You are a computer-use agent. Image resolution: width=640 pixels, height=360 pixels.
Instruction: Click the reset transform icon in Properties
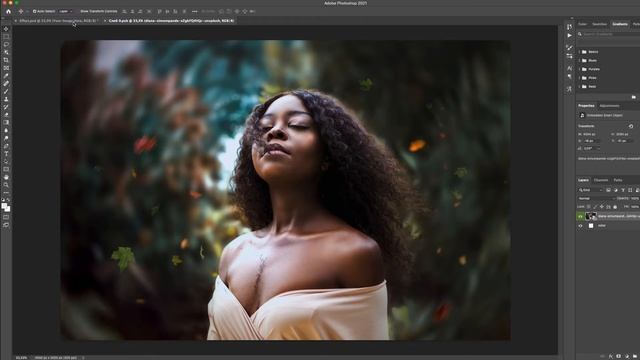tap(631, 126)
